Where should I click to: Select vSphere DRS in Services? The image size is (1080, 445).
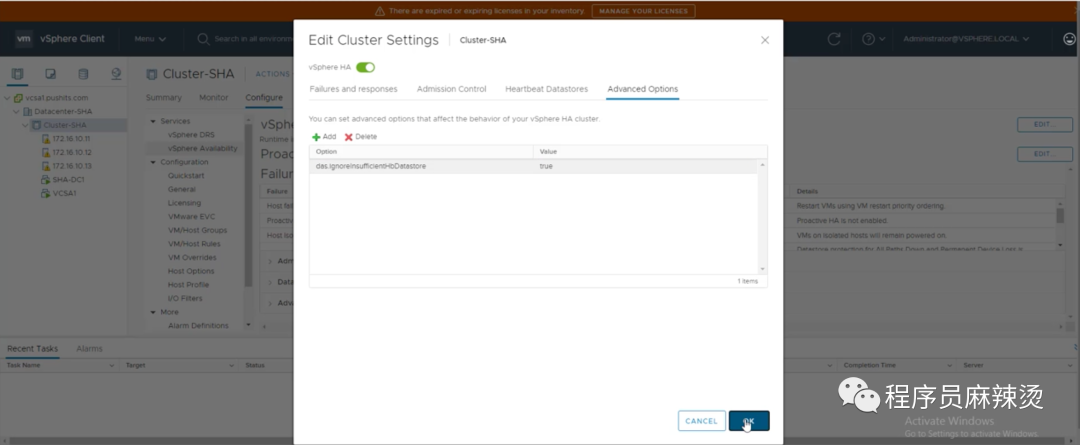coord(191,135)
